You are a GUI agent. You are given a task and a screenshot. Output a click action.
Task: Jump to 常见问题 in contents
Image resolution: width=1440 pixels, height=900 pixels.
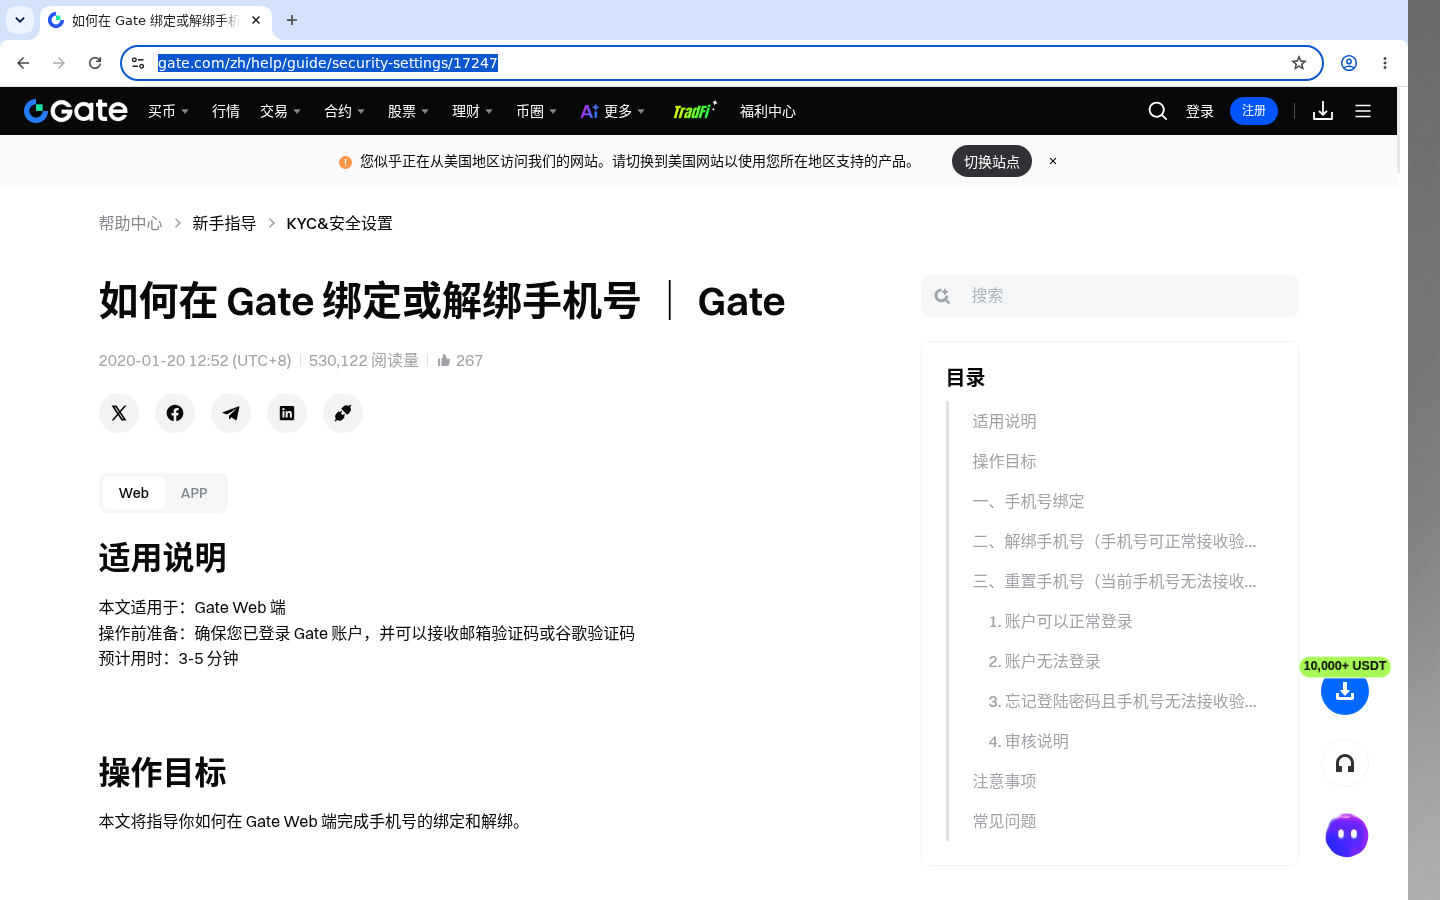(x=1004, y=821)
